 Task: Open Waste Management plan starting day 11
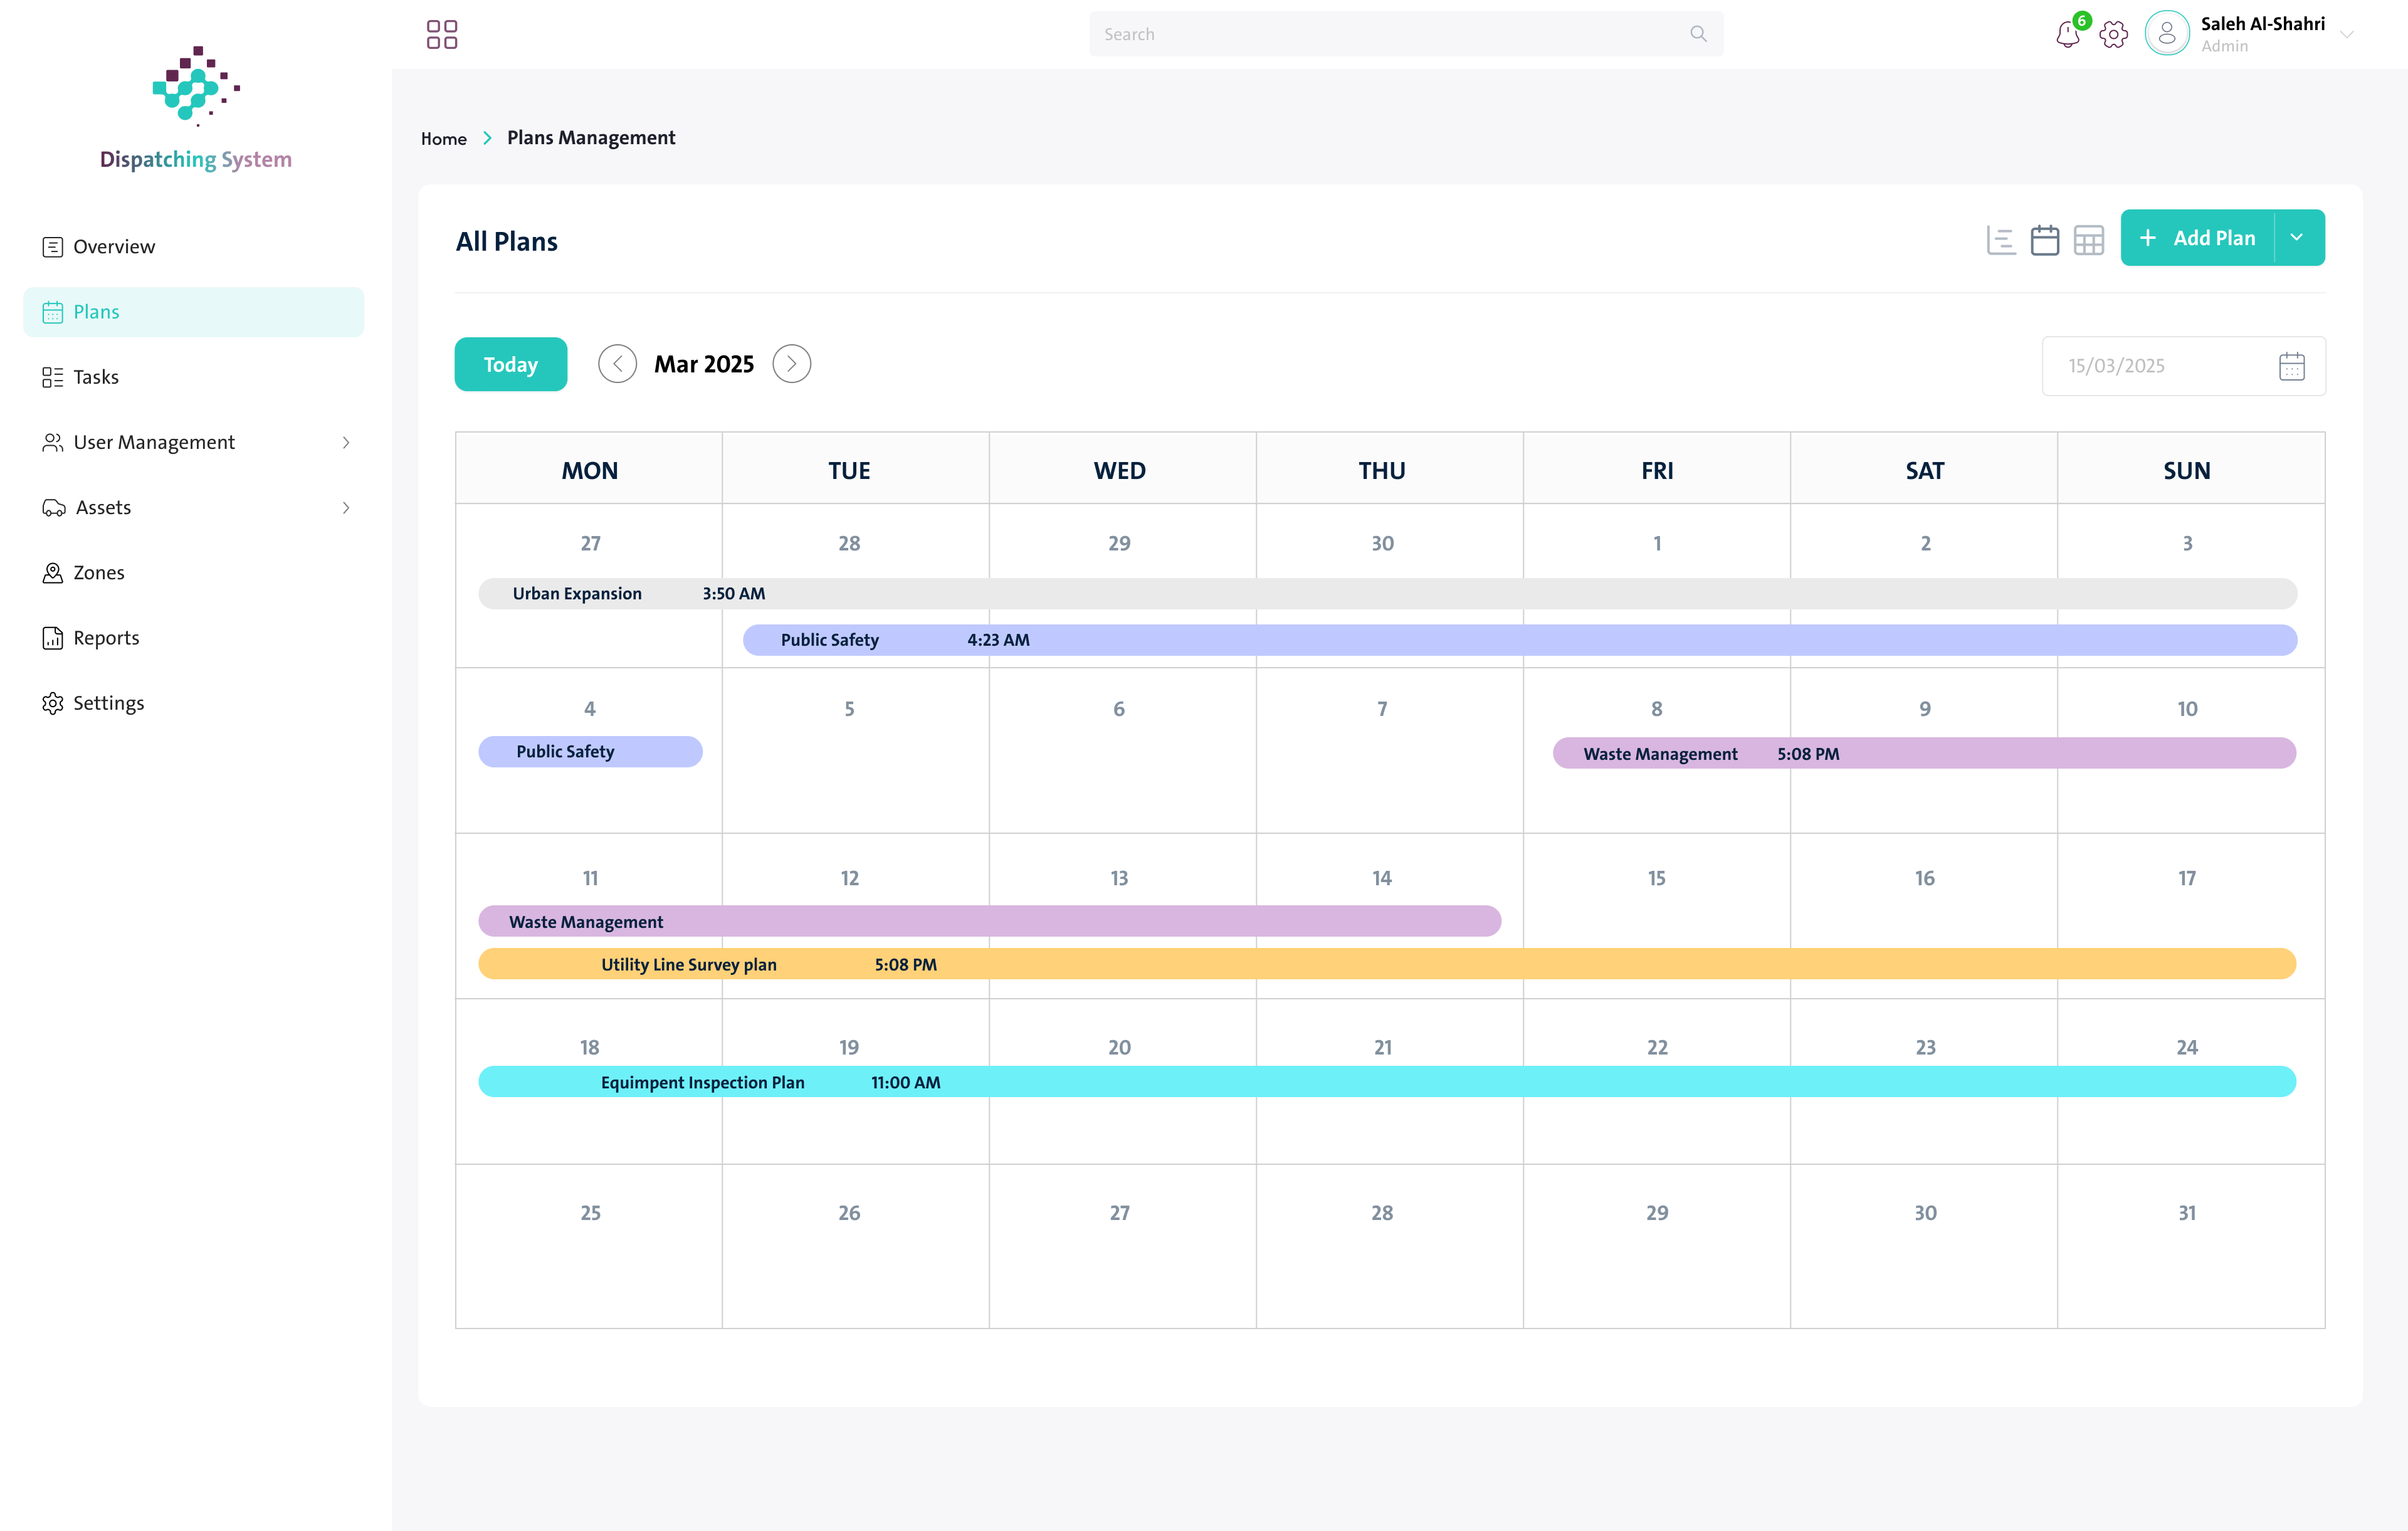[x=989, y=921]
